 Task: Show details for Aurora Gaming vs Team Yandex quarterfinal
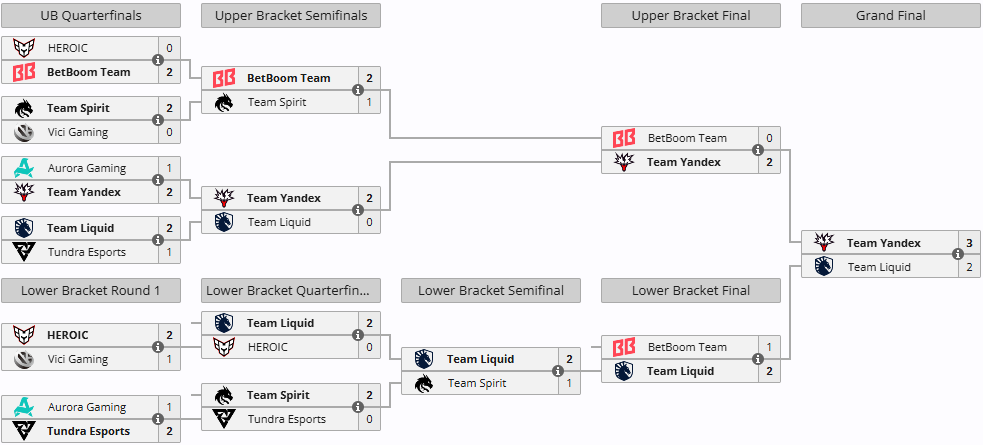point(158,180)
